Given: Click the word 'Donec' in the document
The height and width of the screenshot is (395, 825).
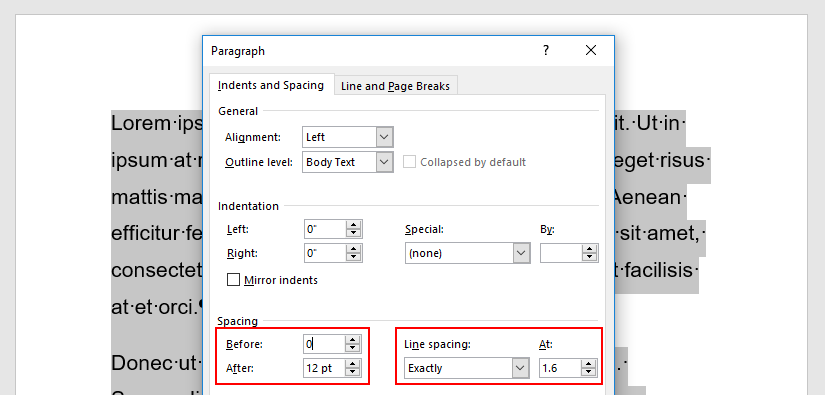Looking at the screenshot, I should click(142, 363).
